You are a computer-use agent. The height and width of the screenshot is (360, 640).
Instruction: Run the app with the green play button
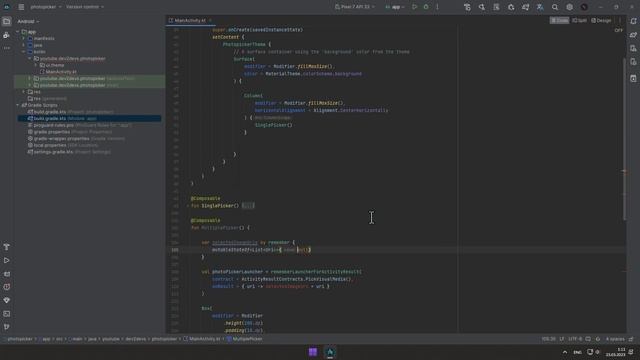[x=414, y=7]
